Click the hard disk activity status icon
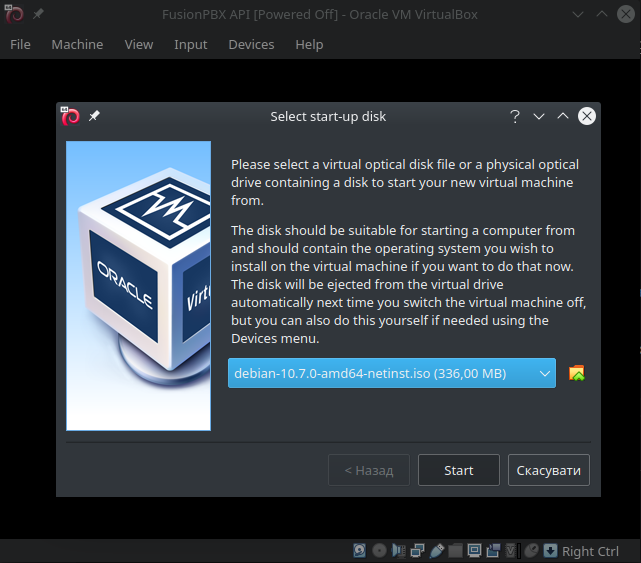This screenshot has width=641, height=563. point(359,550)
